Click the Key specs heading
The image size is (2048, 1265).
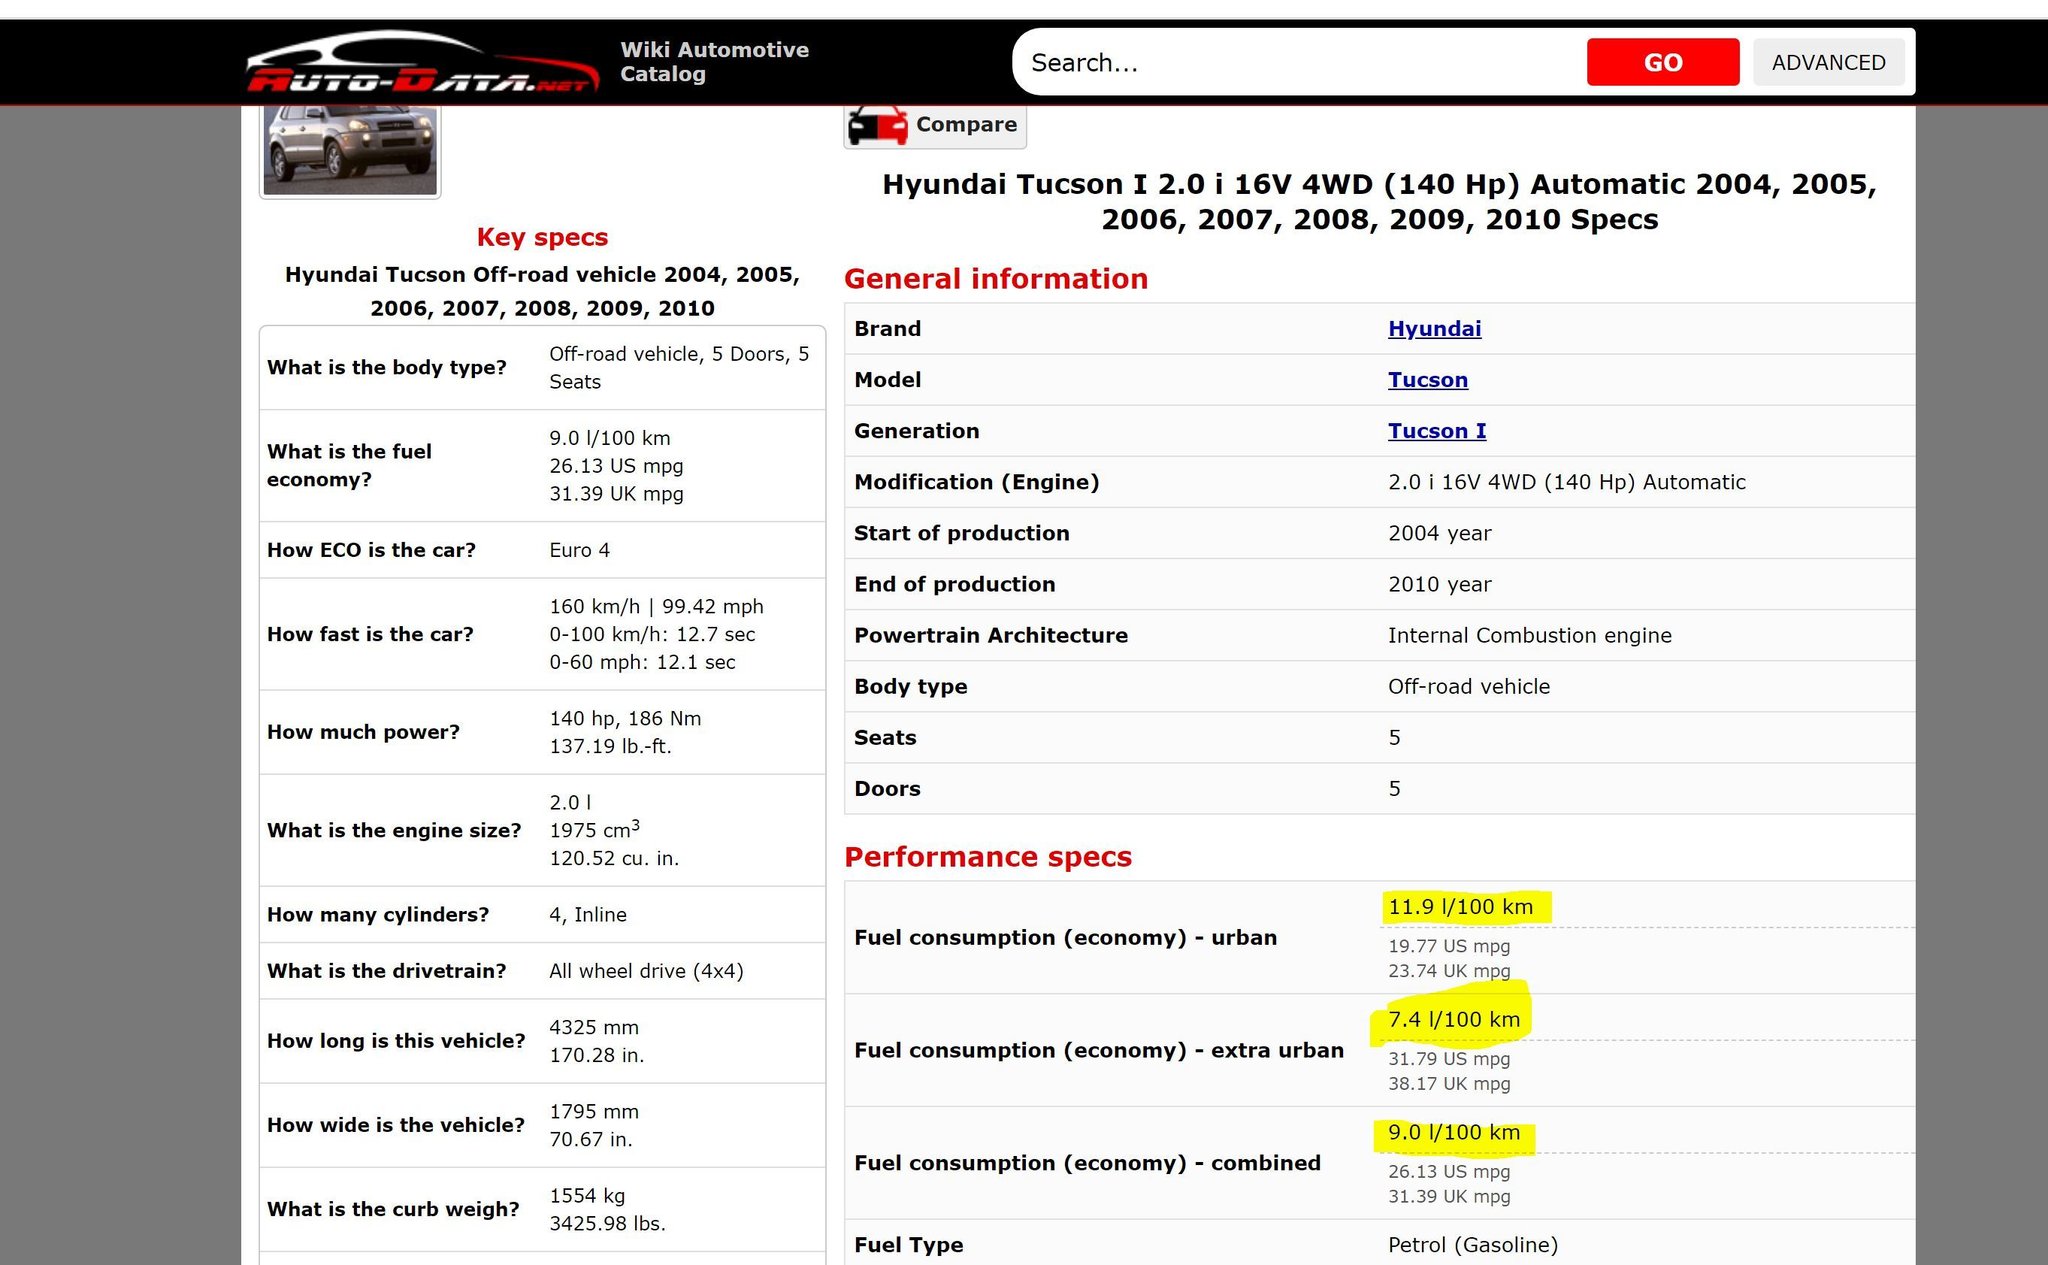pos(542,237)
